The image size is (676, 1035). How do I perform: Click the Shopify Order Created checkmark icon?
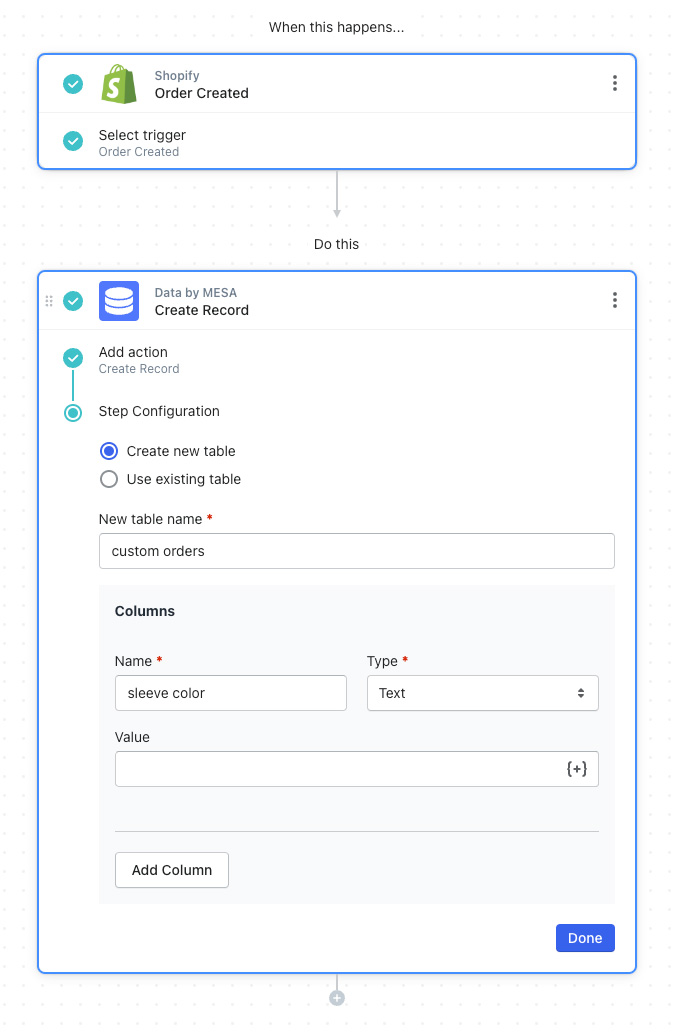(x=73, y=84)
